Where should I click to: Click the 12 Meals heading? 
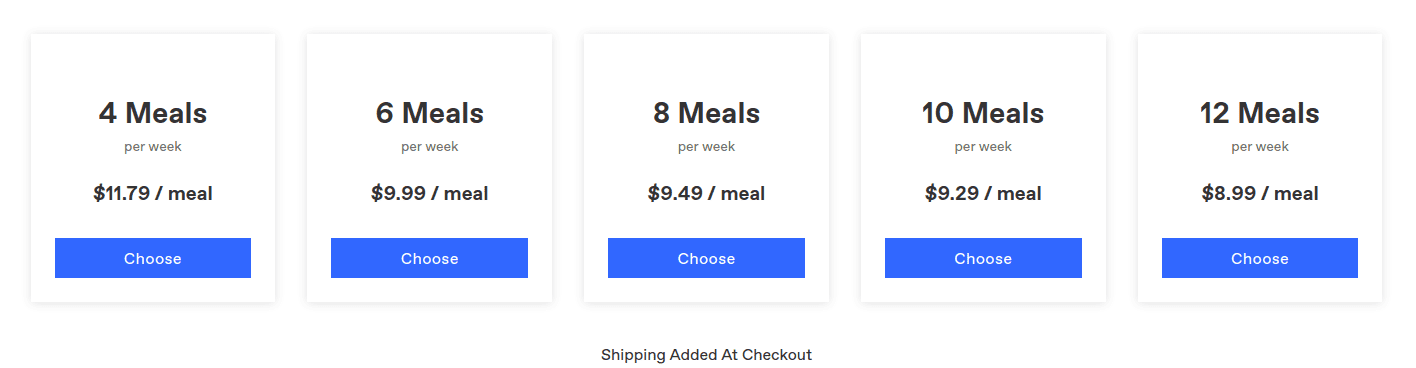1260,113
